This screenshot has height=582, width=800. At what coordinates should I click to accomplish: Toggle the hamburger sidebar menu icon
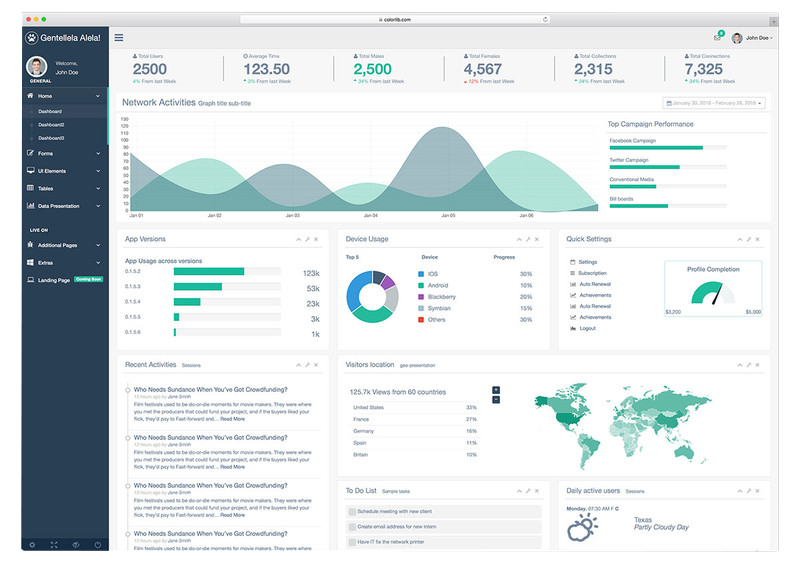pos(119,38)
